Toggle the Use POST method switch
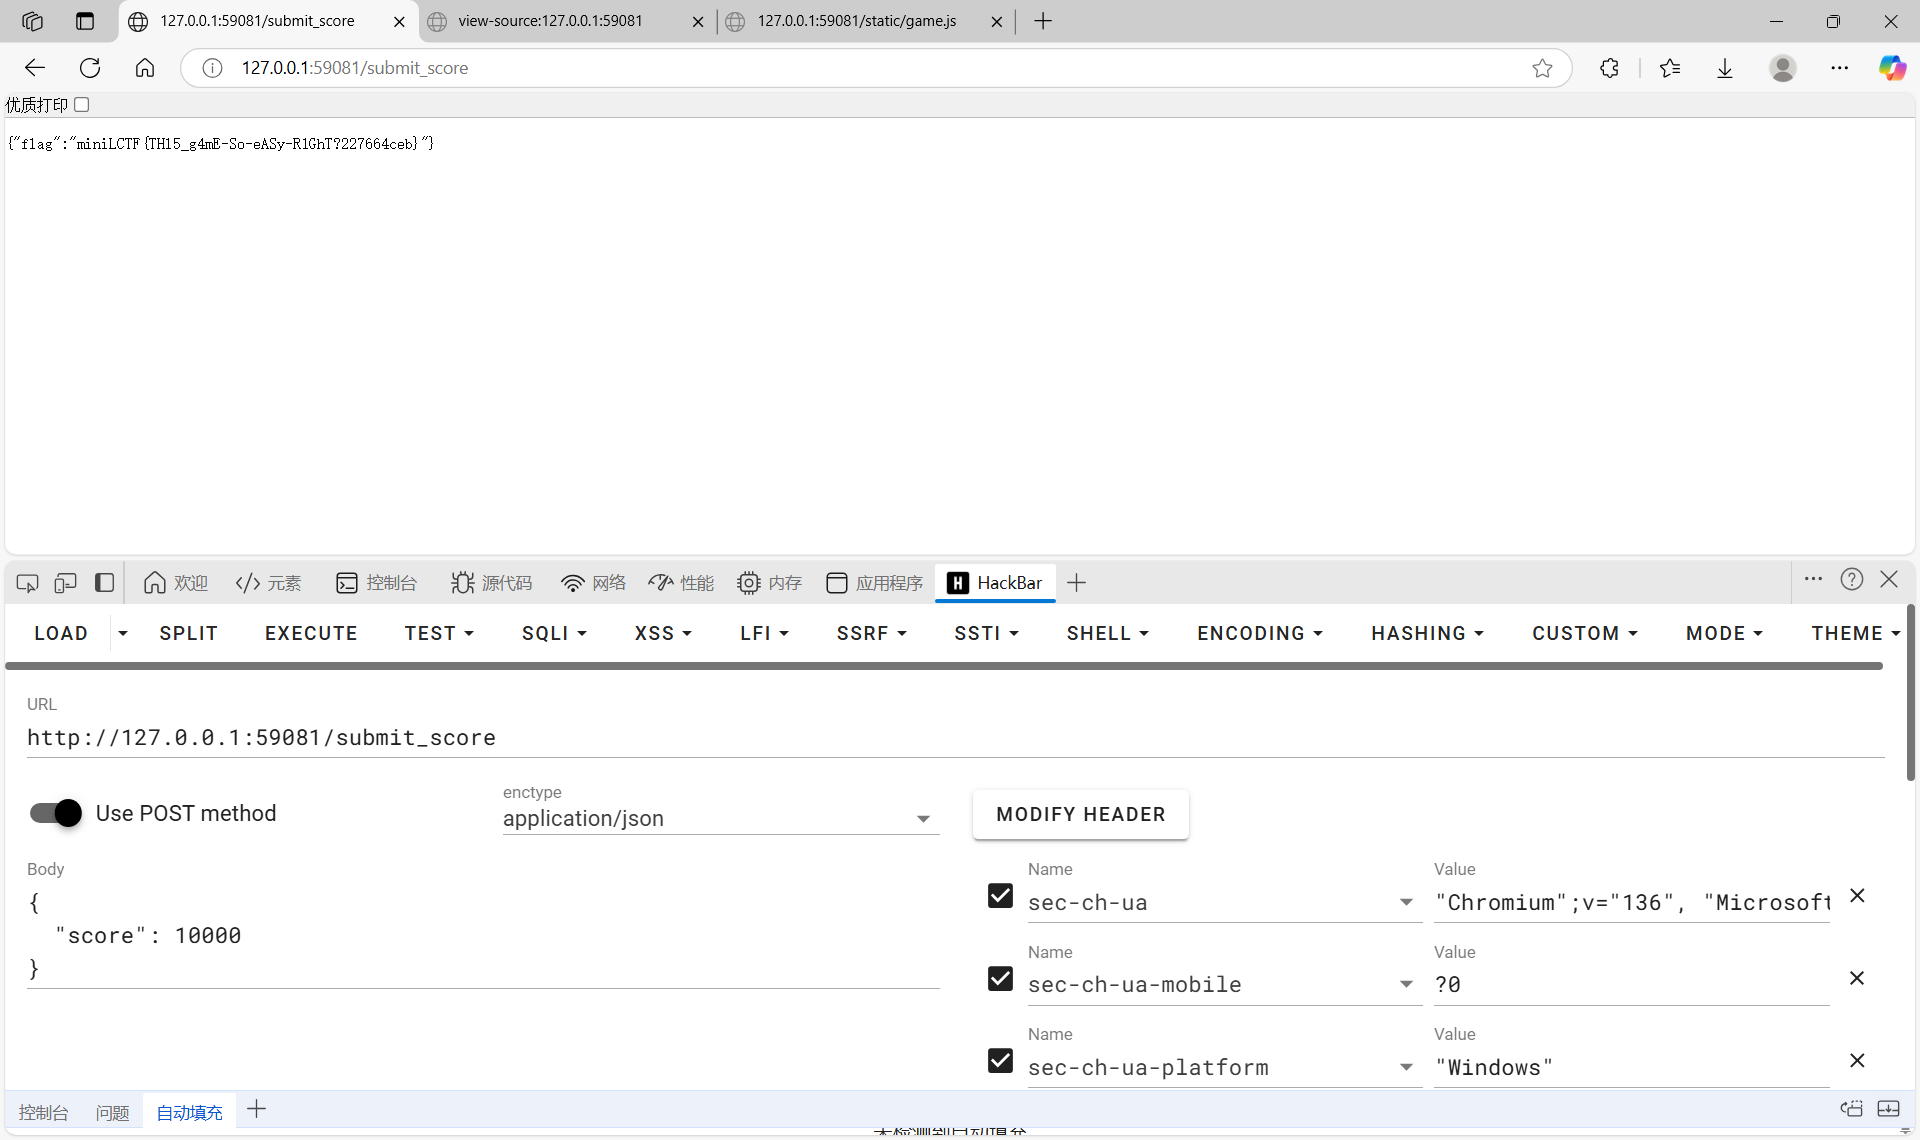The height and width of the screenshot is (1140, 1920). (x=56, y=813)
